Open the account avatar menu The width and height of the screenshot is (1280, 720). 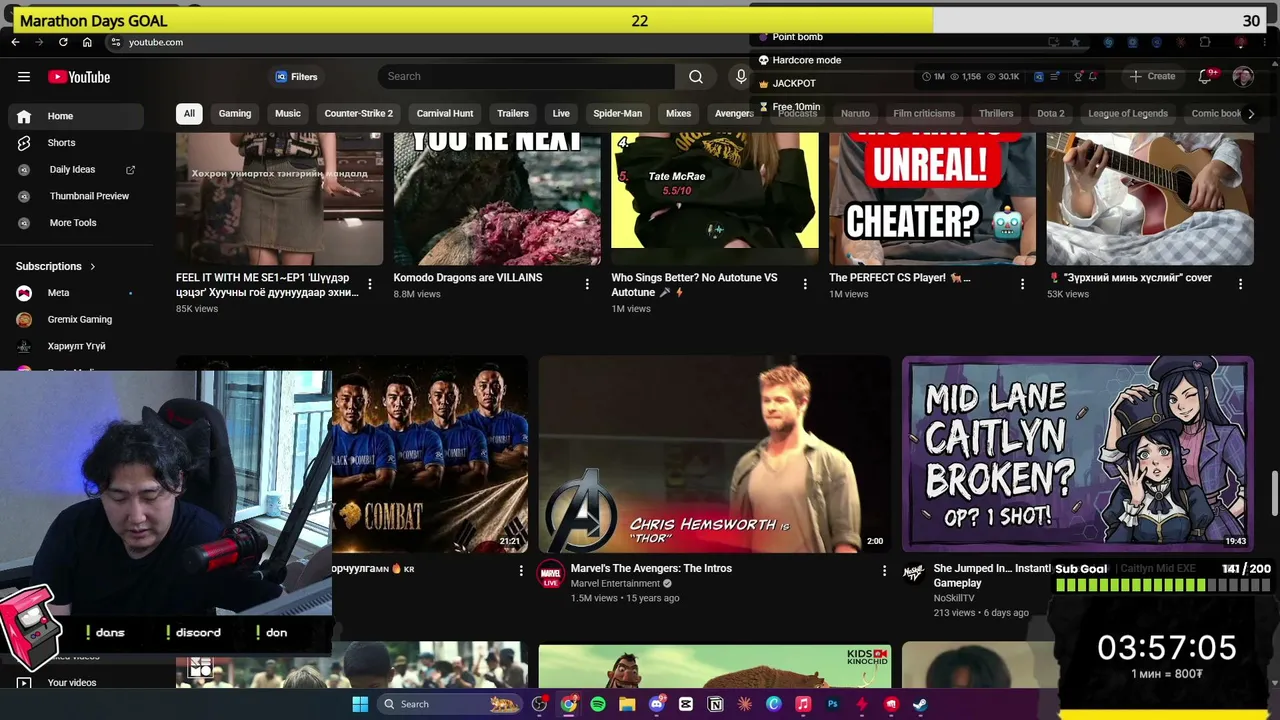pyautogui.click(x=1243, y=77)
